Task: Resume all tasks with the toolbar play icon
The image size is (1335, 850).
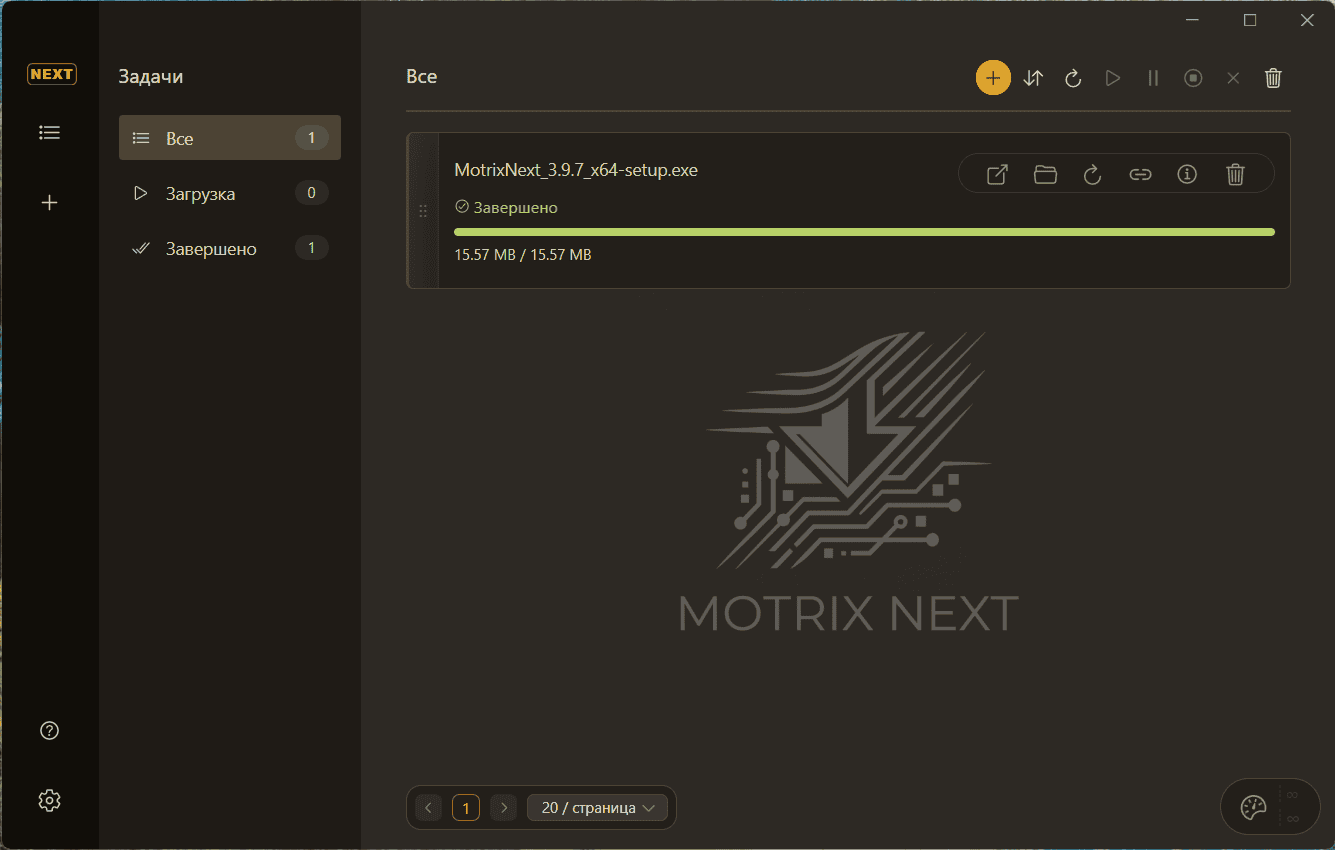Action: click(1113, 78)
